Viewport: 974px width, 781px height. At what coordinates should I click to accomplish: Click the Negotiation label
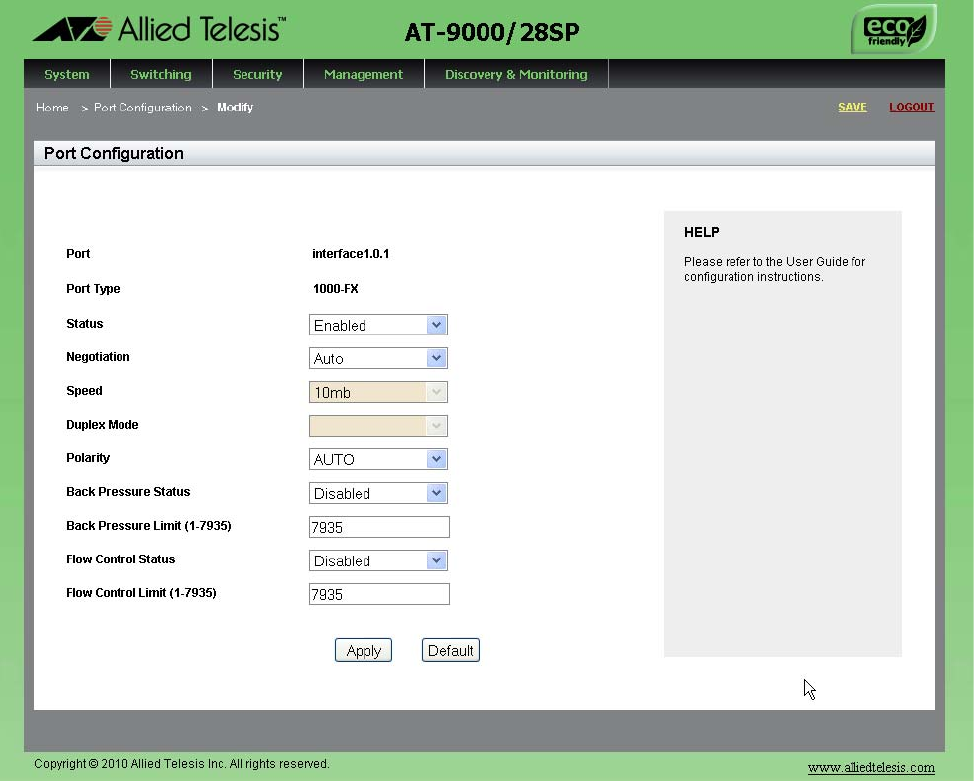tap(98, 357)
